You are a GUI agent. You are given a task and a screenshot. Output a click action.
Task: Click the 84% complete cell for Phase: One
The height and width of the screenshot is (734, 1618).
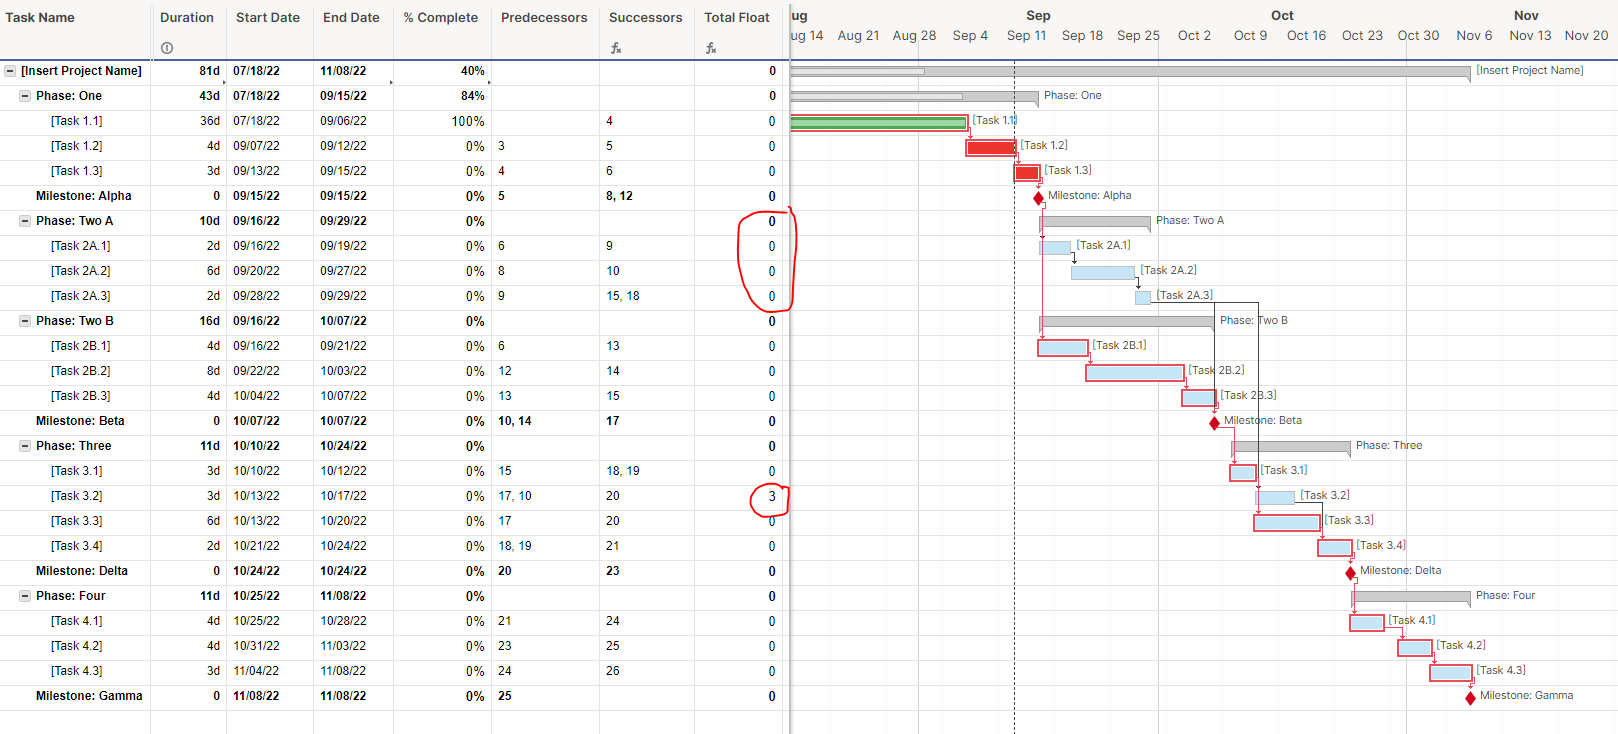point(473,96)
